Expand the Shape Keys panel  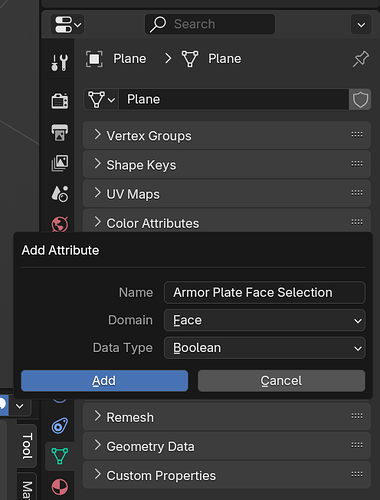227,164
